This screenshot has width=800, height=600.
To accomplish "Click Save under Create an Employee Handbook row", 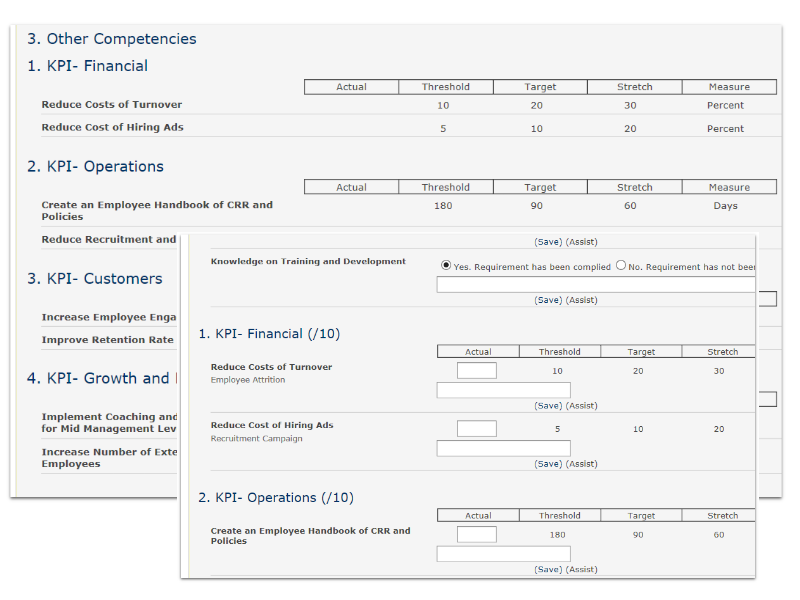I will [x=548, y=569].
